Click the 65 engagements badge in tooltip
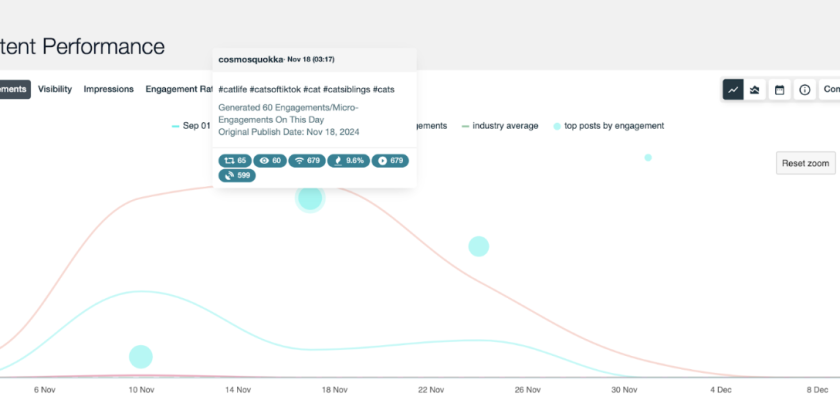This screenshot has height=400, width=840. 235,160
